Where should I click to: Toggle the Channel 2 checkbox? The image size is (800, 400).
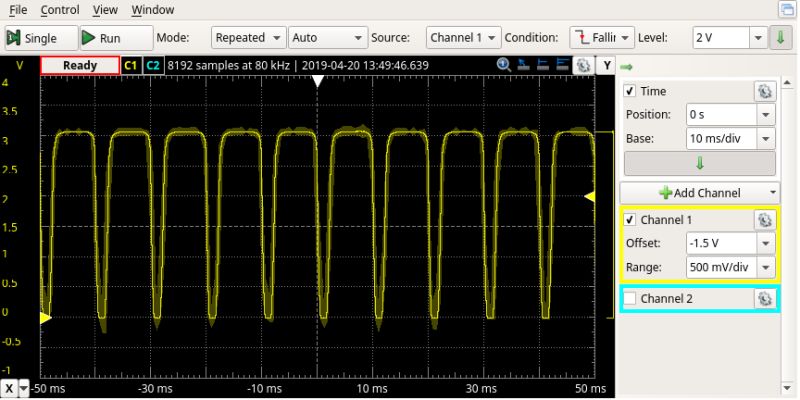[x=630, y=299]
